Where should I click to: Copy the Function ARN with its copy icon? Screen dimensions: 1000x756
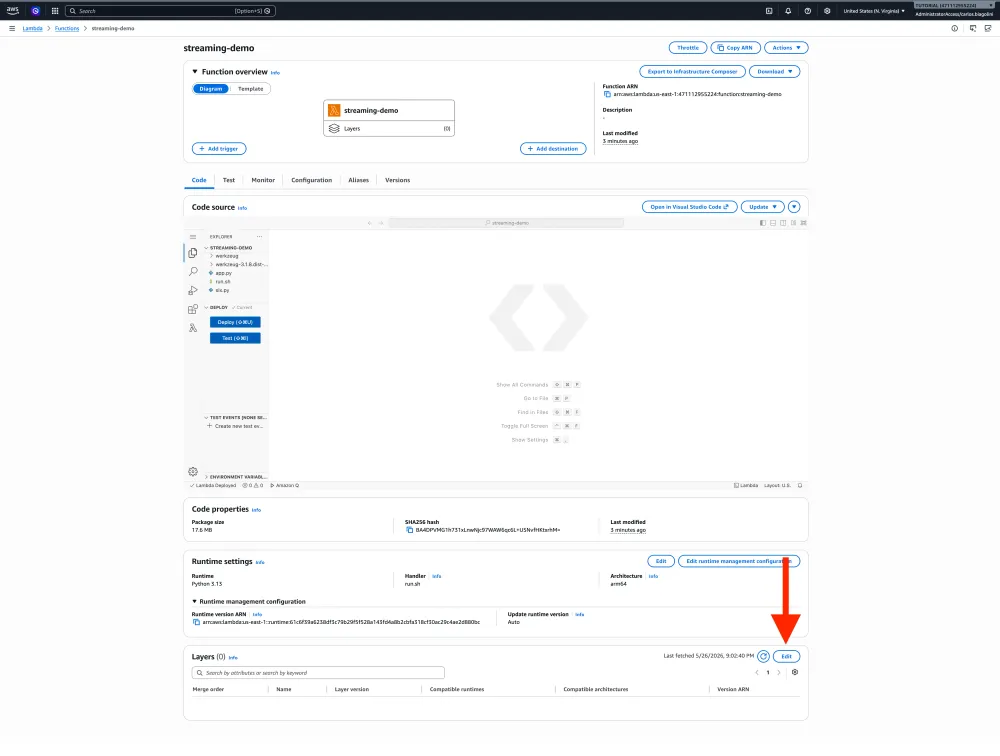[x=607, y=94]
